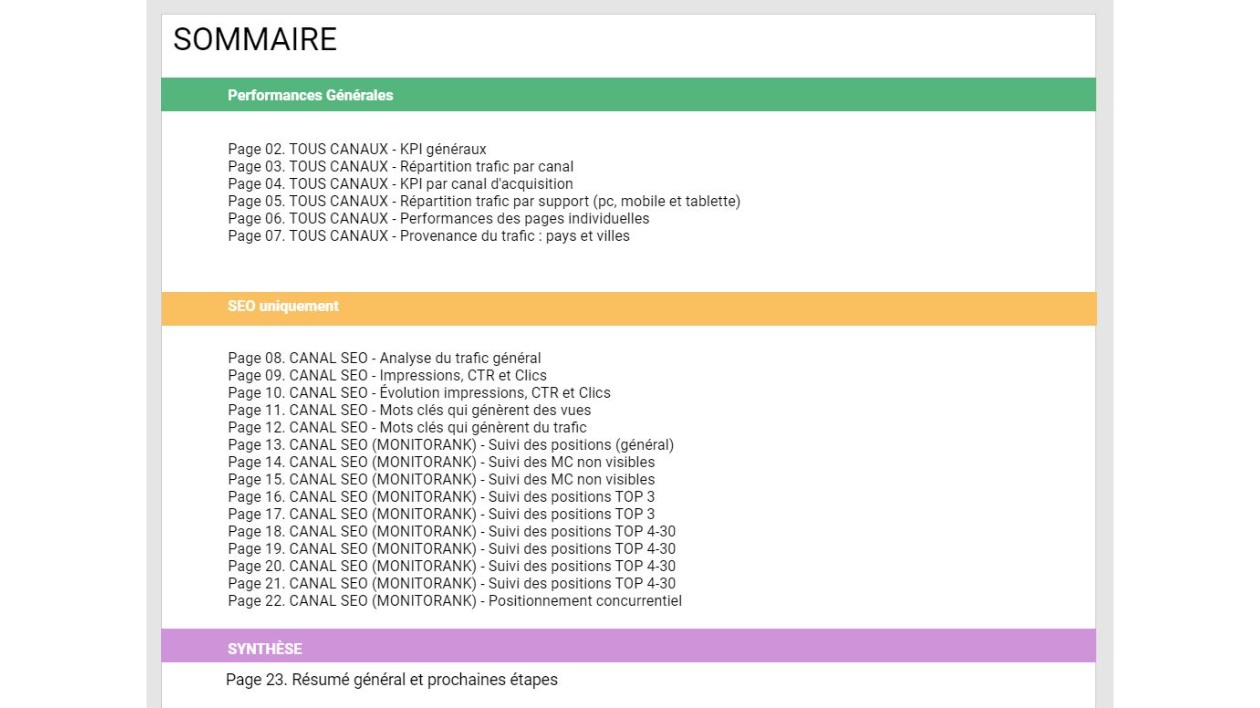Open Page 07 Provenance du trafic
Image resolution: width=1260 pixels, height=708 pixels.
click(429, 236)
